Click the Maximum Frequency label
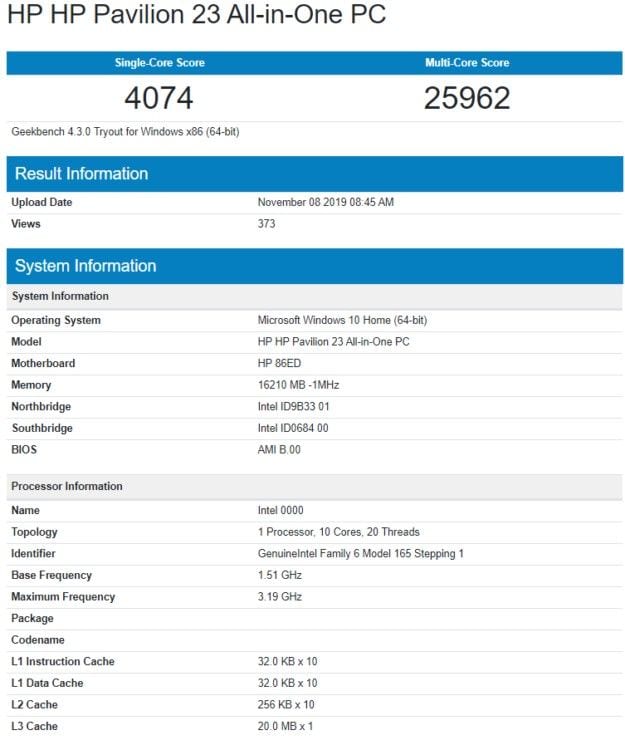Viewport: 625px width, 740px height. point(63,597)
